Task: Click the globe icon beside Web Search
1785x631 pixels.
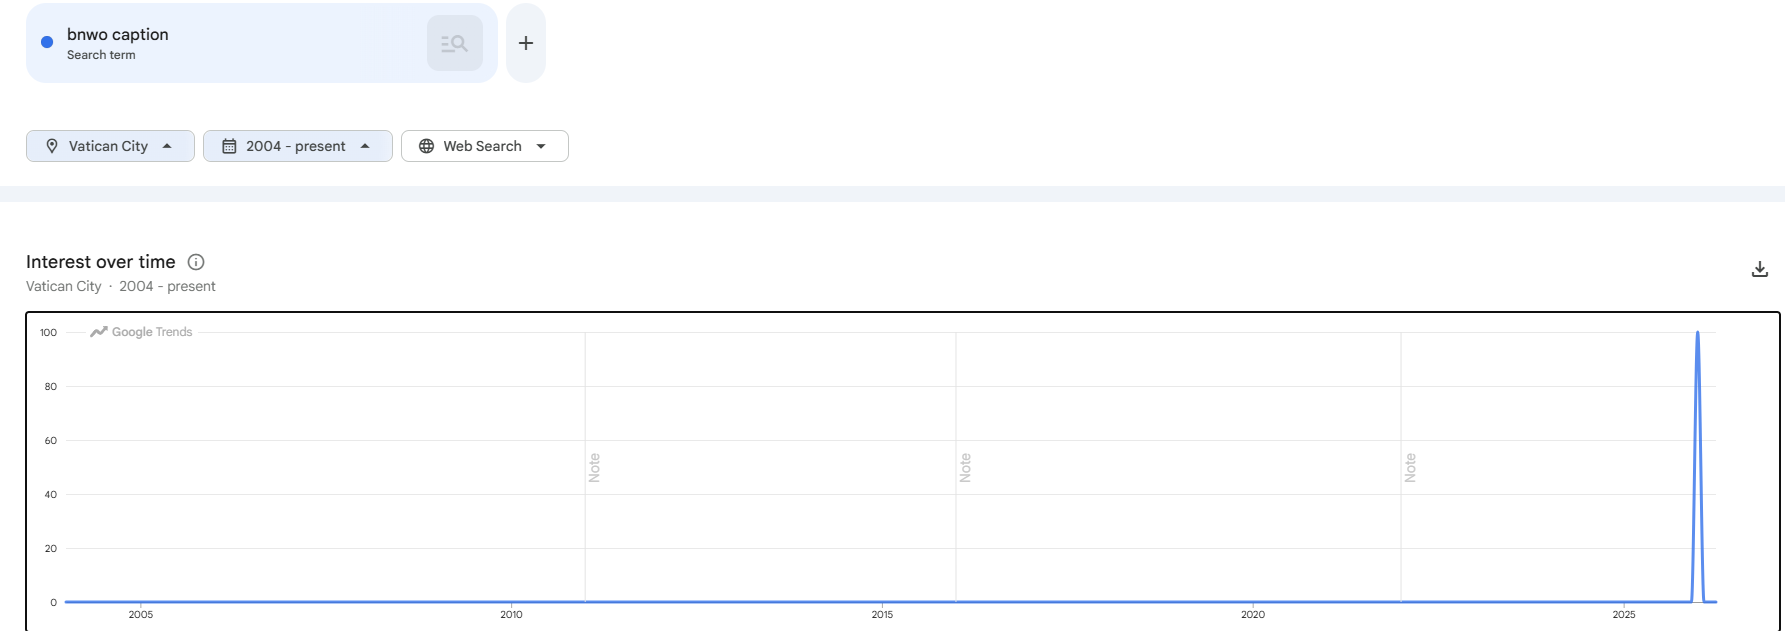Action: tap(426, 146)
